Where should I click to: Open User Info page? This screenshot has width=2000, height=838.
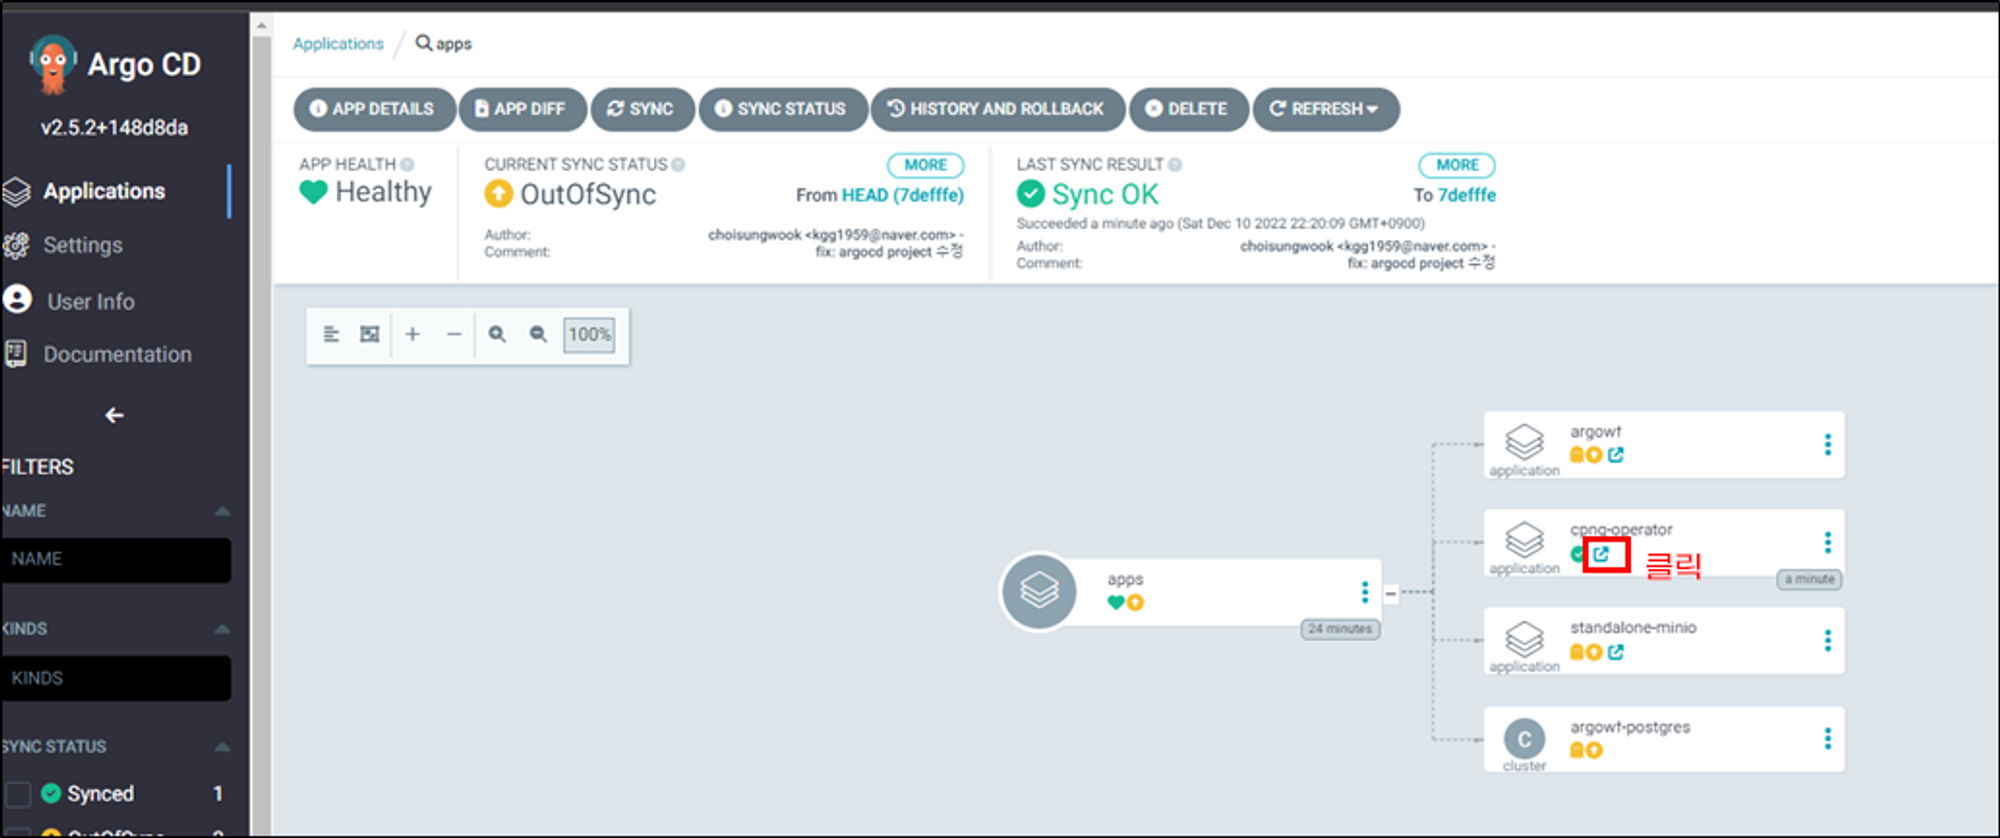pyautogui.click(x=90, y=301)
